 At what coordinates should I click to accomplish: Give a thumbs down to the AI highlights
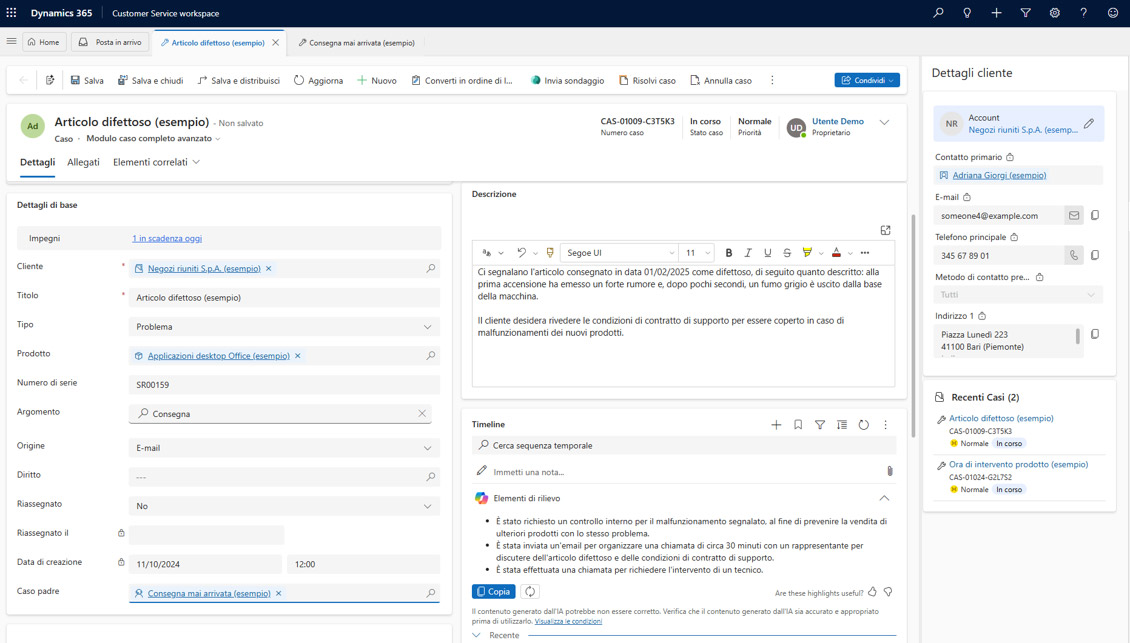[887, 591]
